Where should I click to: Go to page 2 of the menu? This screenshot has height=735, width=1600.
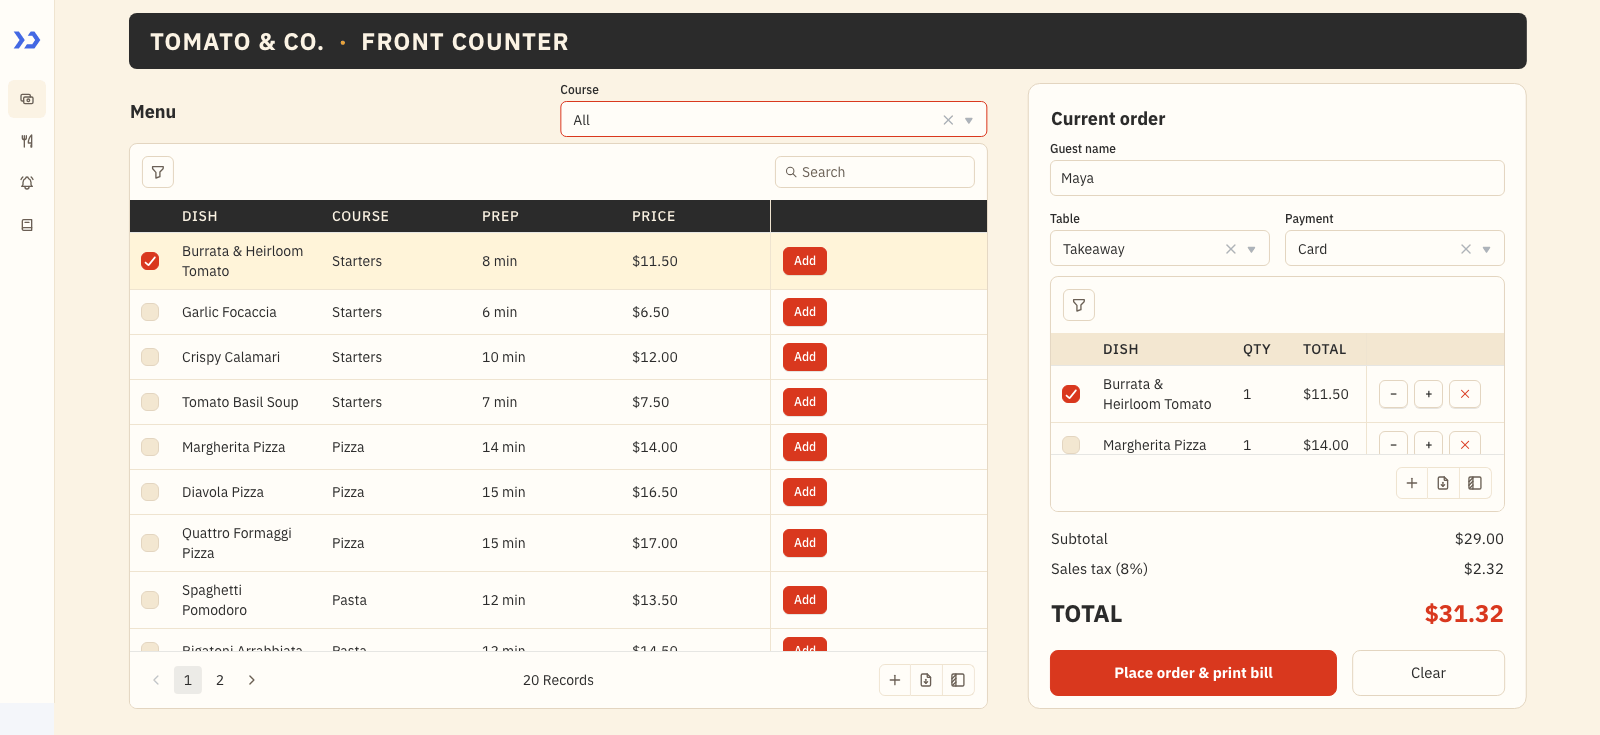coord(220,680)
